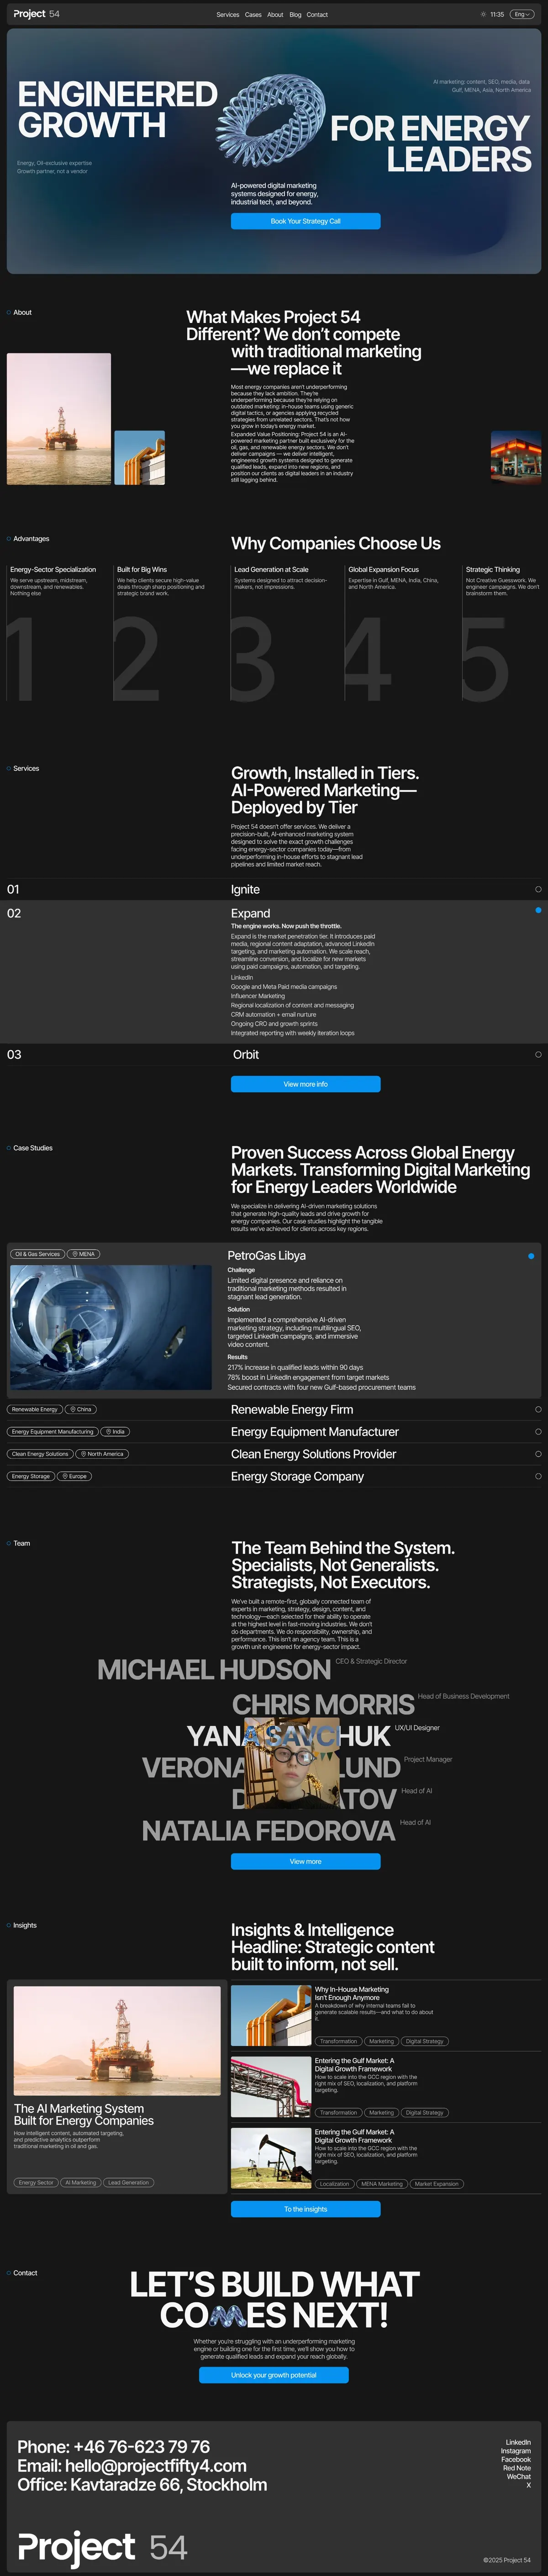Open the Eng language dropdown
This screenshot has height=2576, width=548.
tap(522, 15)
